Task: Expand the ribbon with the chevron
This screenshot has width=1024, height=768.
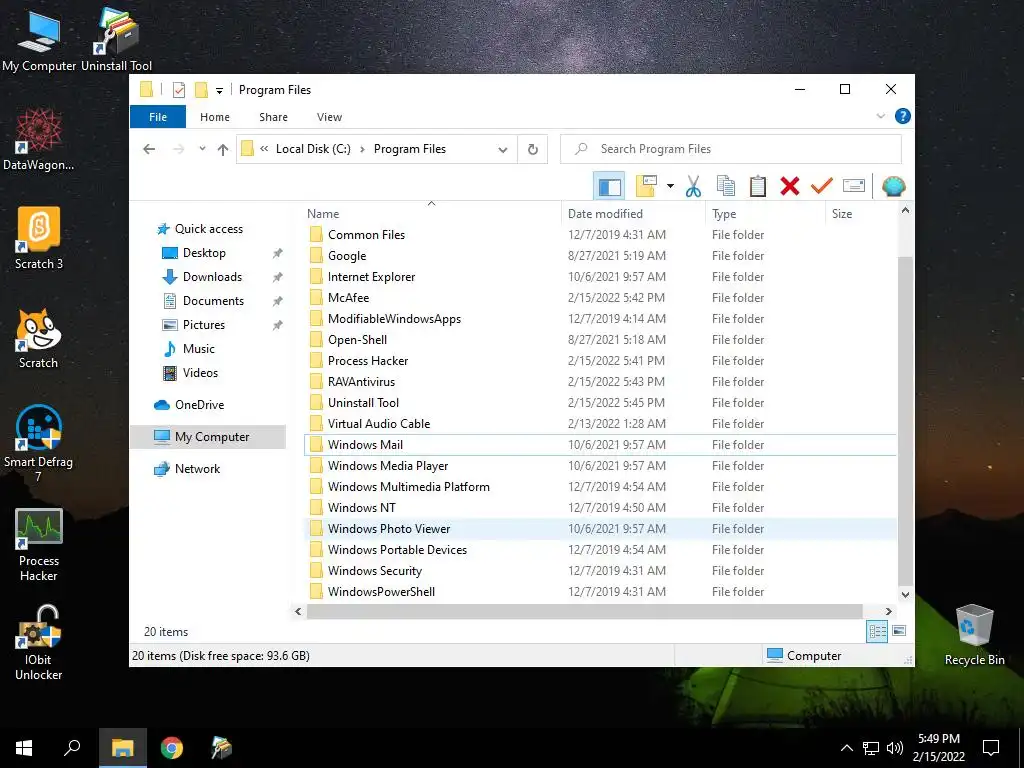Action: point(880,116)
